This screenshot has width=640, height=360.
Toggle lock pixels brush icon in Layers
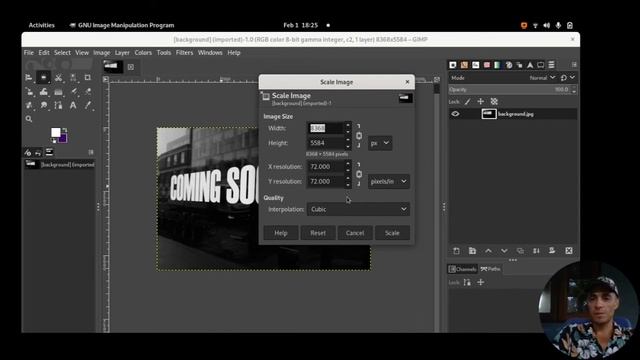pyautogui.click(x=468, y=101)
